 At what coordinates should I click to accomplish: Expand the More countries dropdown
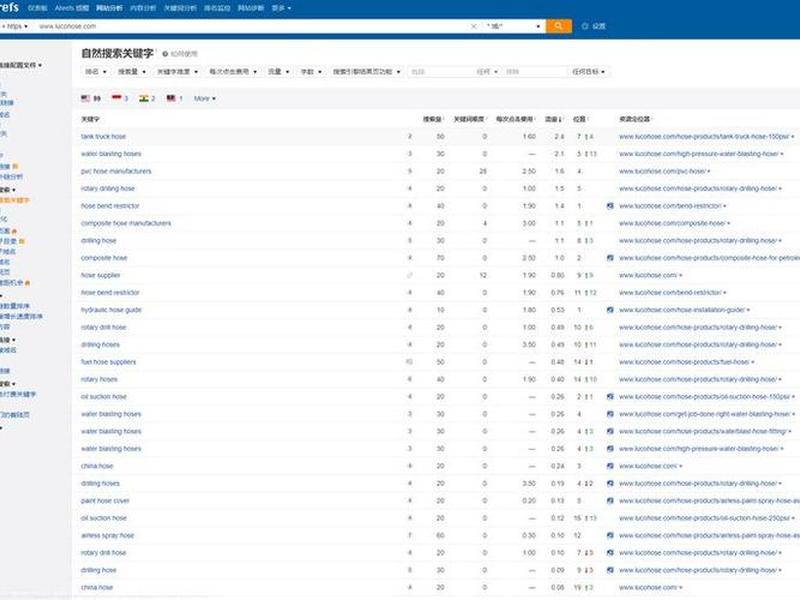(x=205, y=98)
